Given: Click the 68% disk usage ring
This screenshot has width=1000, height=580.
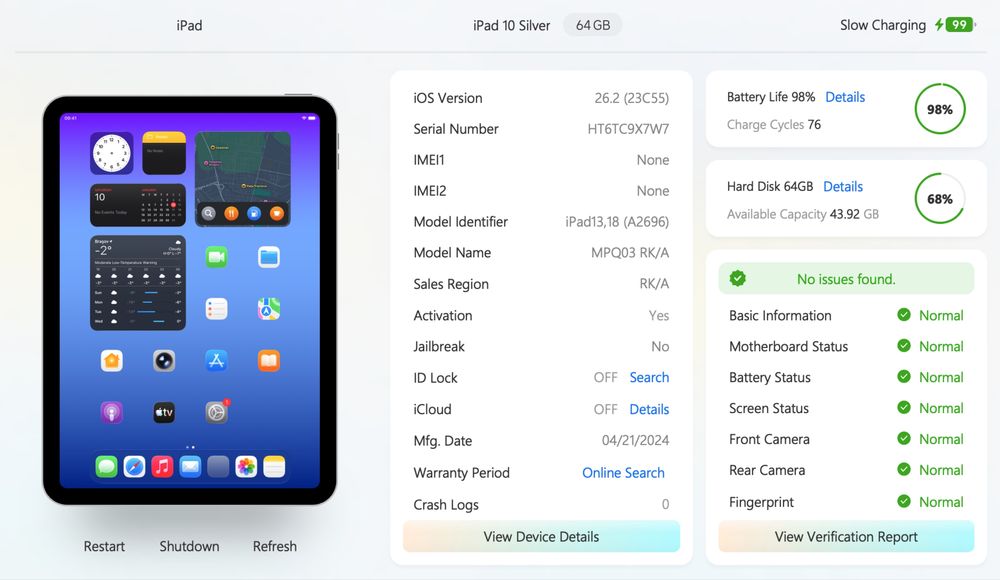Looking at the screenshot, I should point(939,198).
